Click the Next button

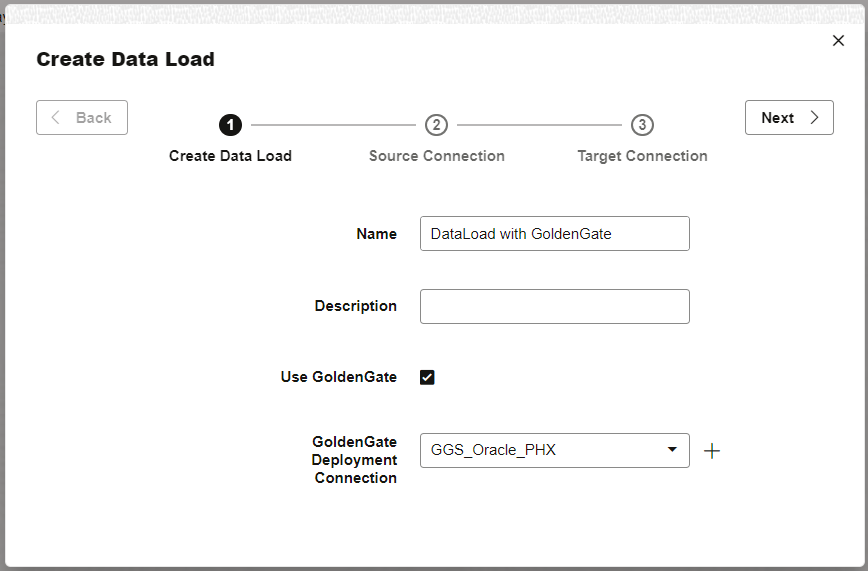click(789, 117)
